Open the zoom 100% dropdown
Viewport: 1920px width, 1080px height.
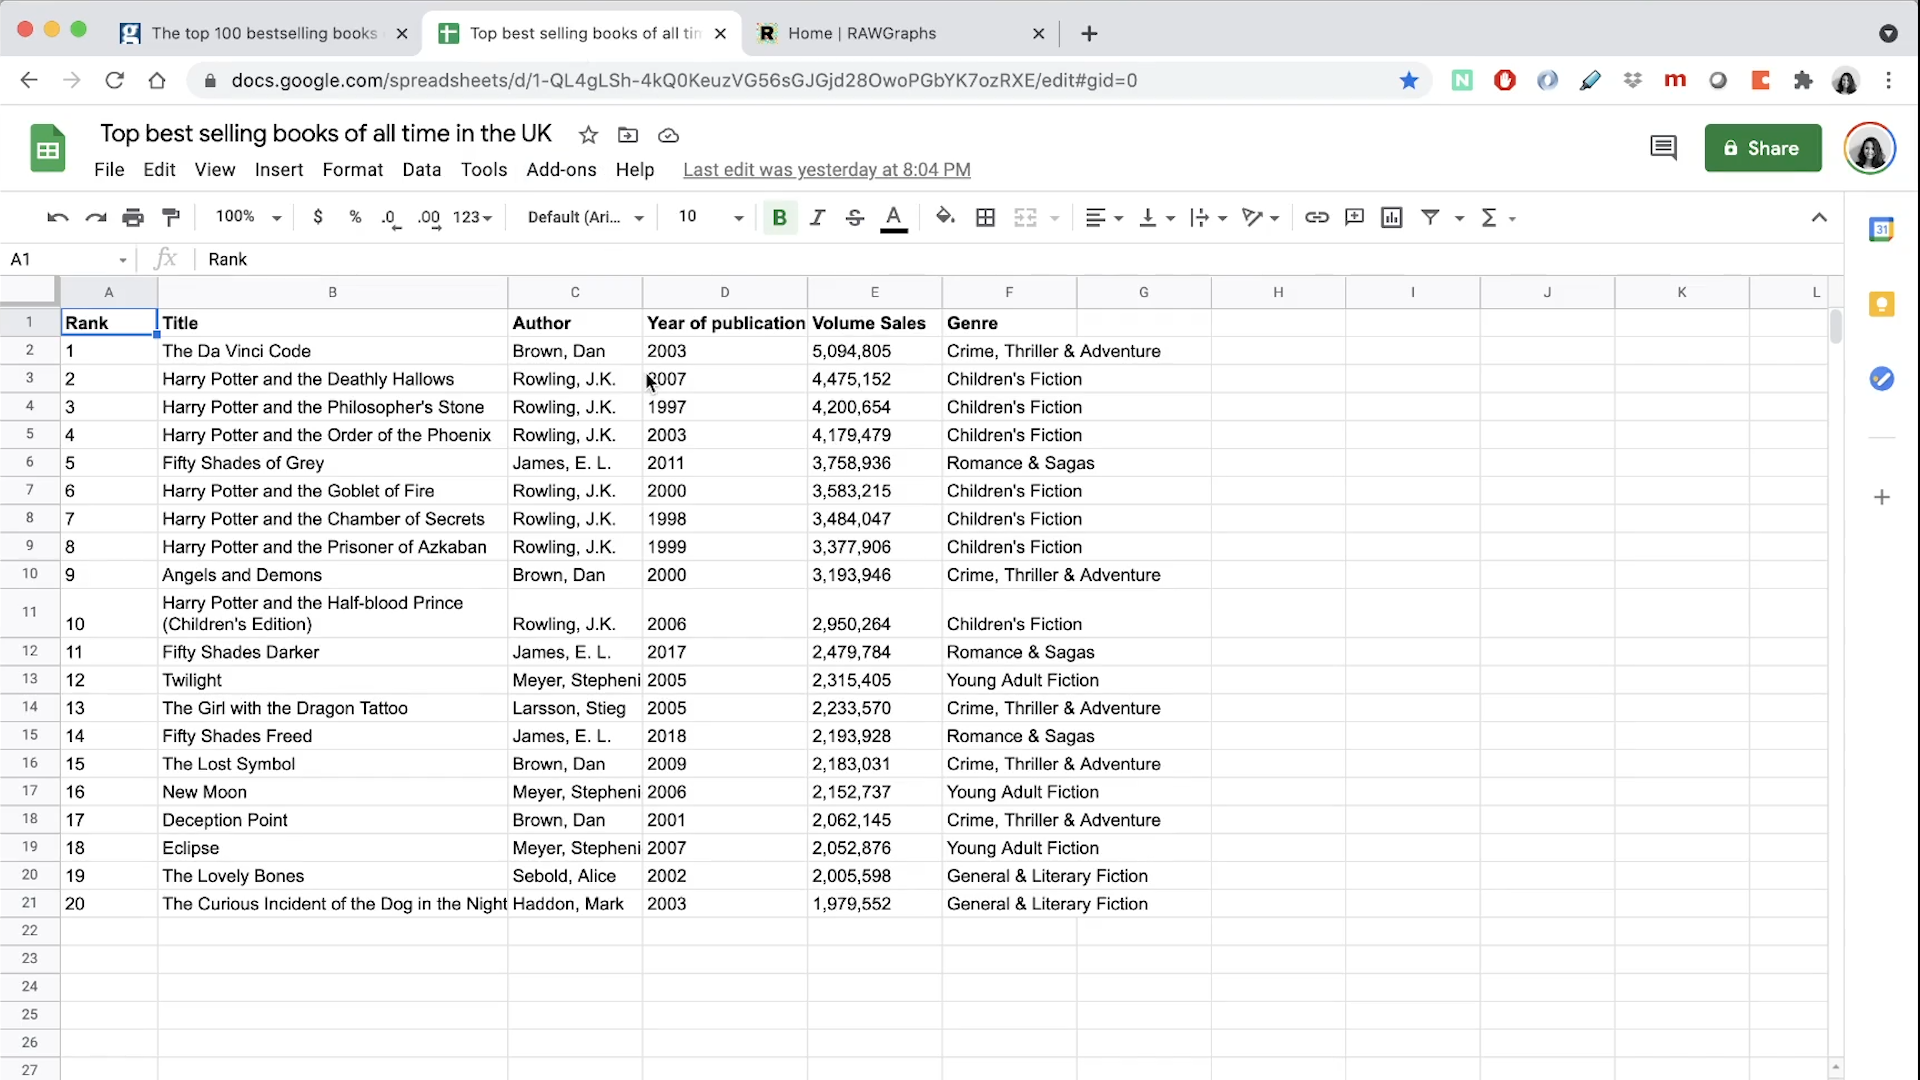248,217
